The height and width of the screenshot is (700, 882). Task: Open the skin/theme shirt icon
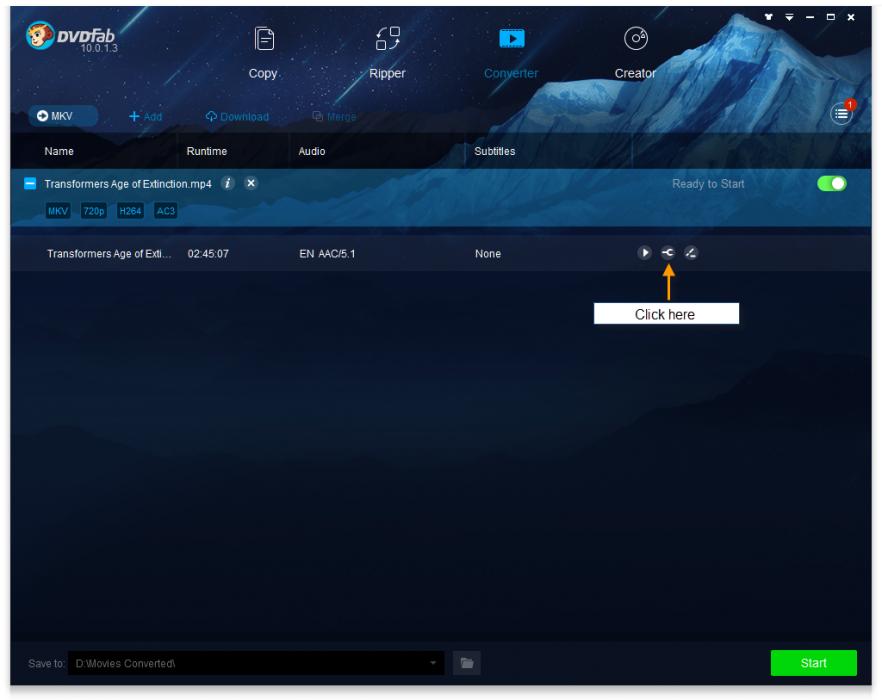pyautogui.click(x=768, y=17)
